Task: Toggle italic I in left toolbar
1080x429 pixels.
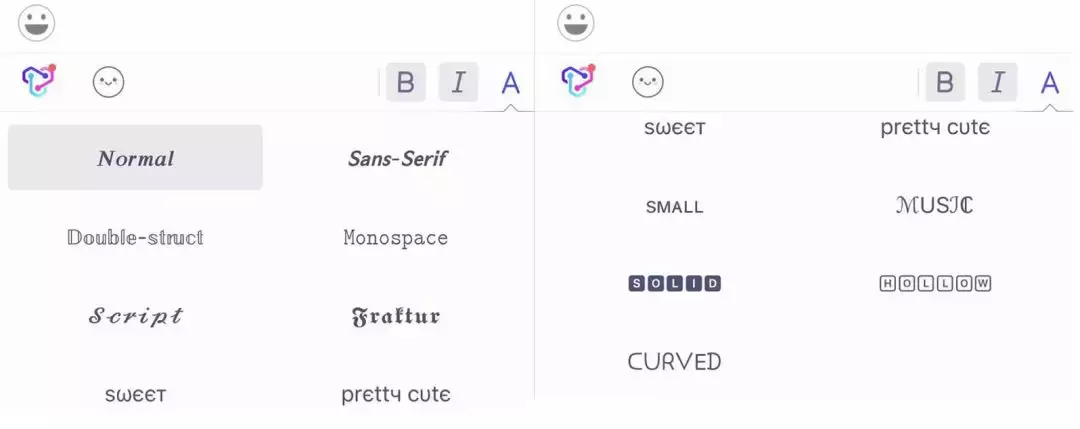Action: 458,82
